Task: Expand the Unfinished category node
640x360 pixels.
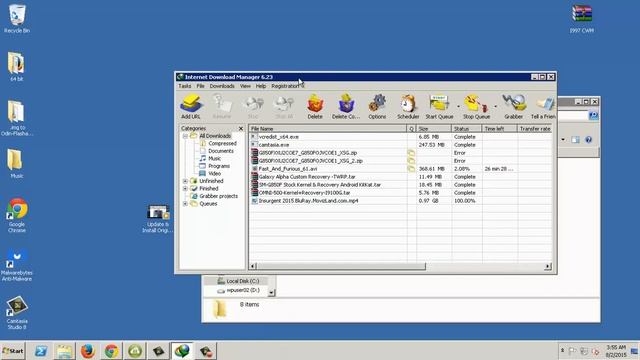Action: click(x=185, y=181)
